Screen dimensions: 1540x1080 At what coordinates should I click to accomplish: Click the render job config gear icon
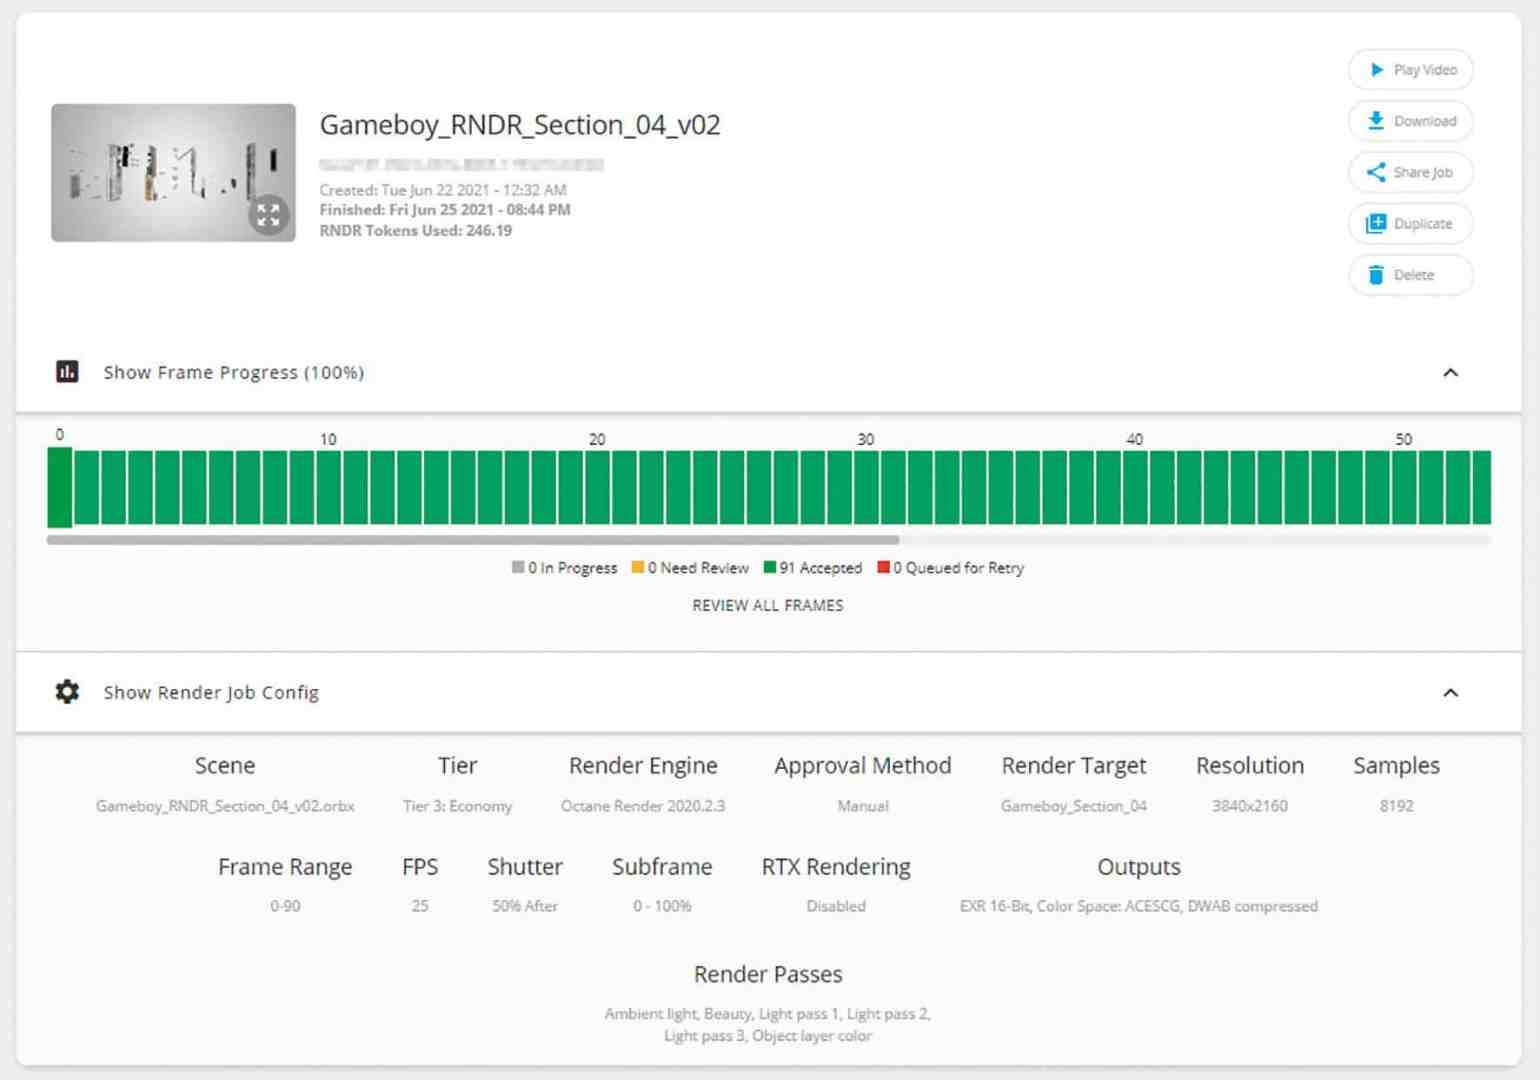click(x=66, y=691)
